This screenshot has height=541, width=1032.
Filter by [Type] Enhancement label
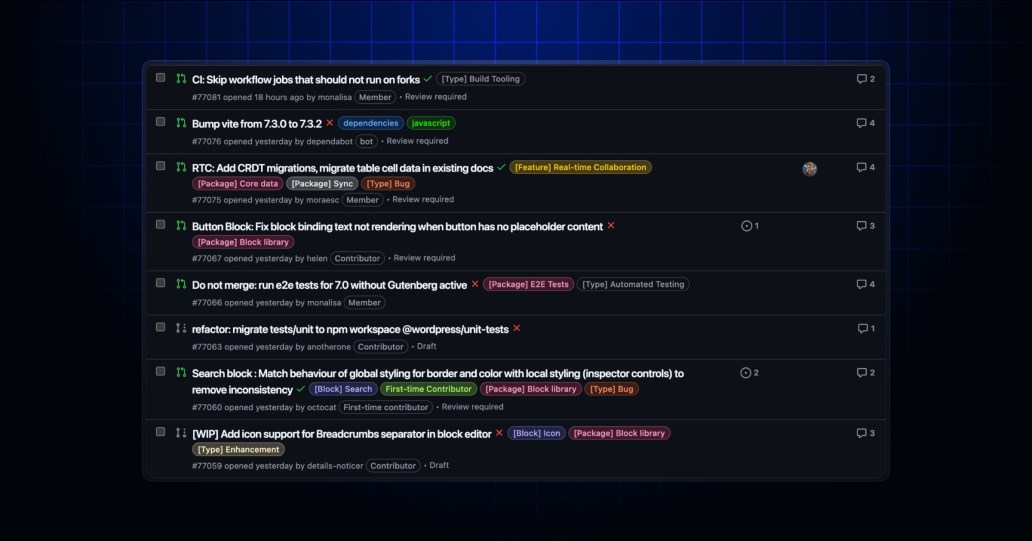238,450
